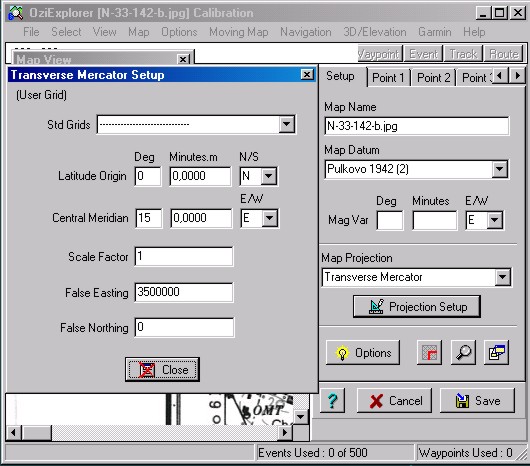The image size is (530, 466).
Task: Click the Central Meridian Minutes field
Action: [x=201, y=218]
